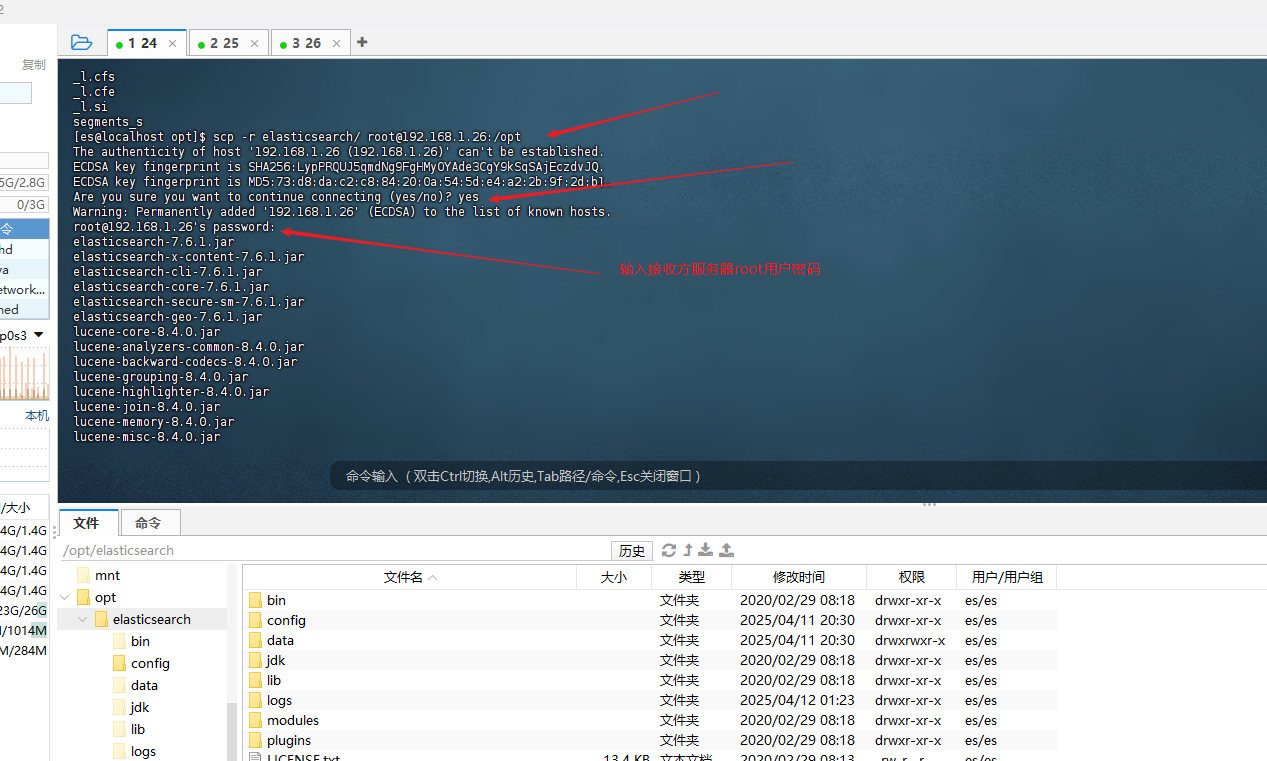This screenshot has width=1267, height=761.
Task: Click logs folder icon in file list
Action: (x=255, y=700)
